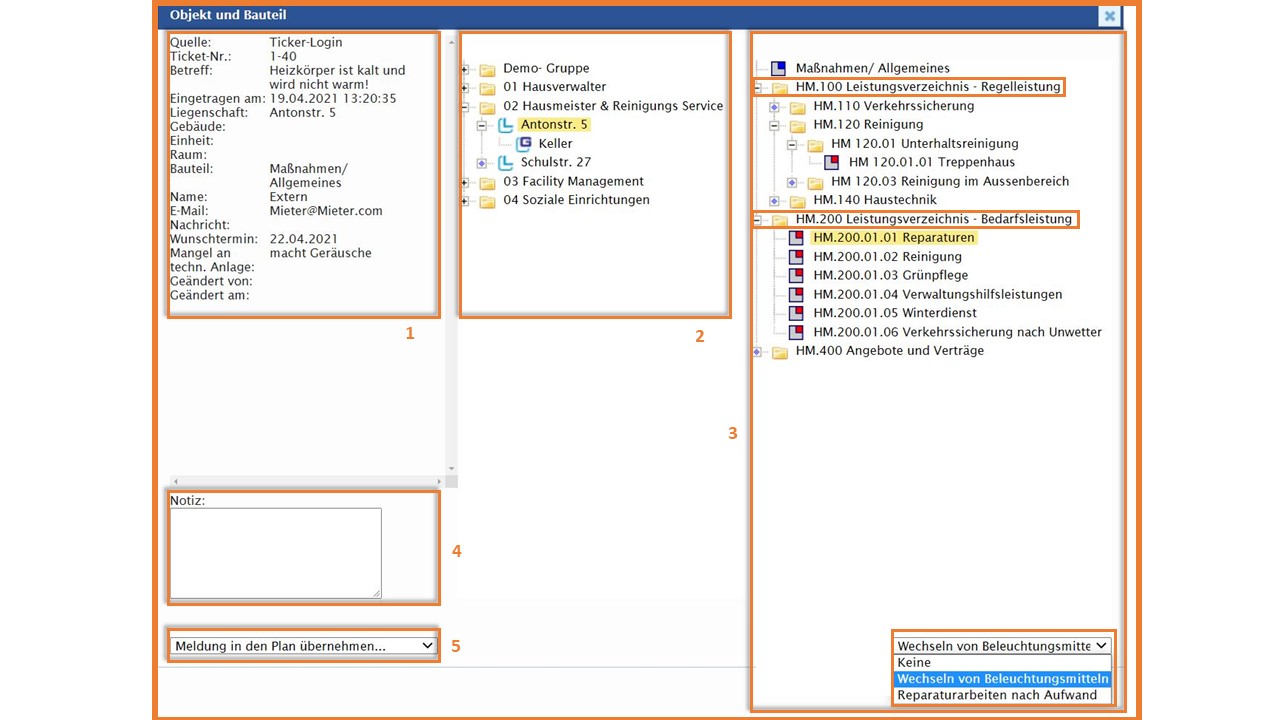Viewport: 1280px width, 720px height.
Task: Click the HM 120.01 Unterhaltsreinigung folder icon
Action: click(816, 144)
